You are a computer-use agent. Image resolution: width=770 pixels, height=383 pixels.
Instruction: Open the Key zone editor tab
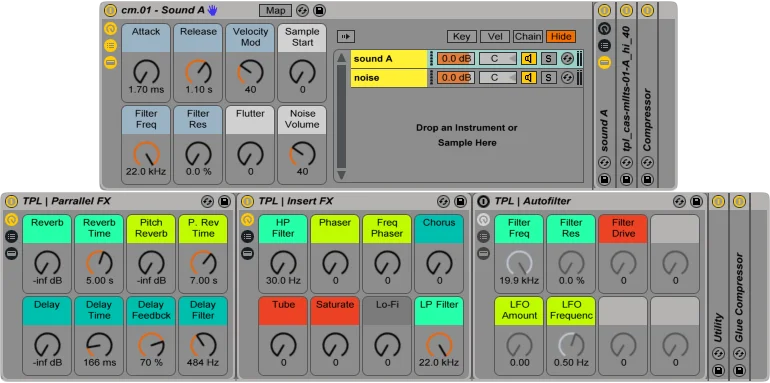click(x=462, y=36)
